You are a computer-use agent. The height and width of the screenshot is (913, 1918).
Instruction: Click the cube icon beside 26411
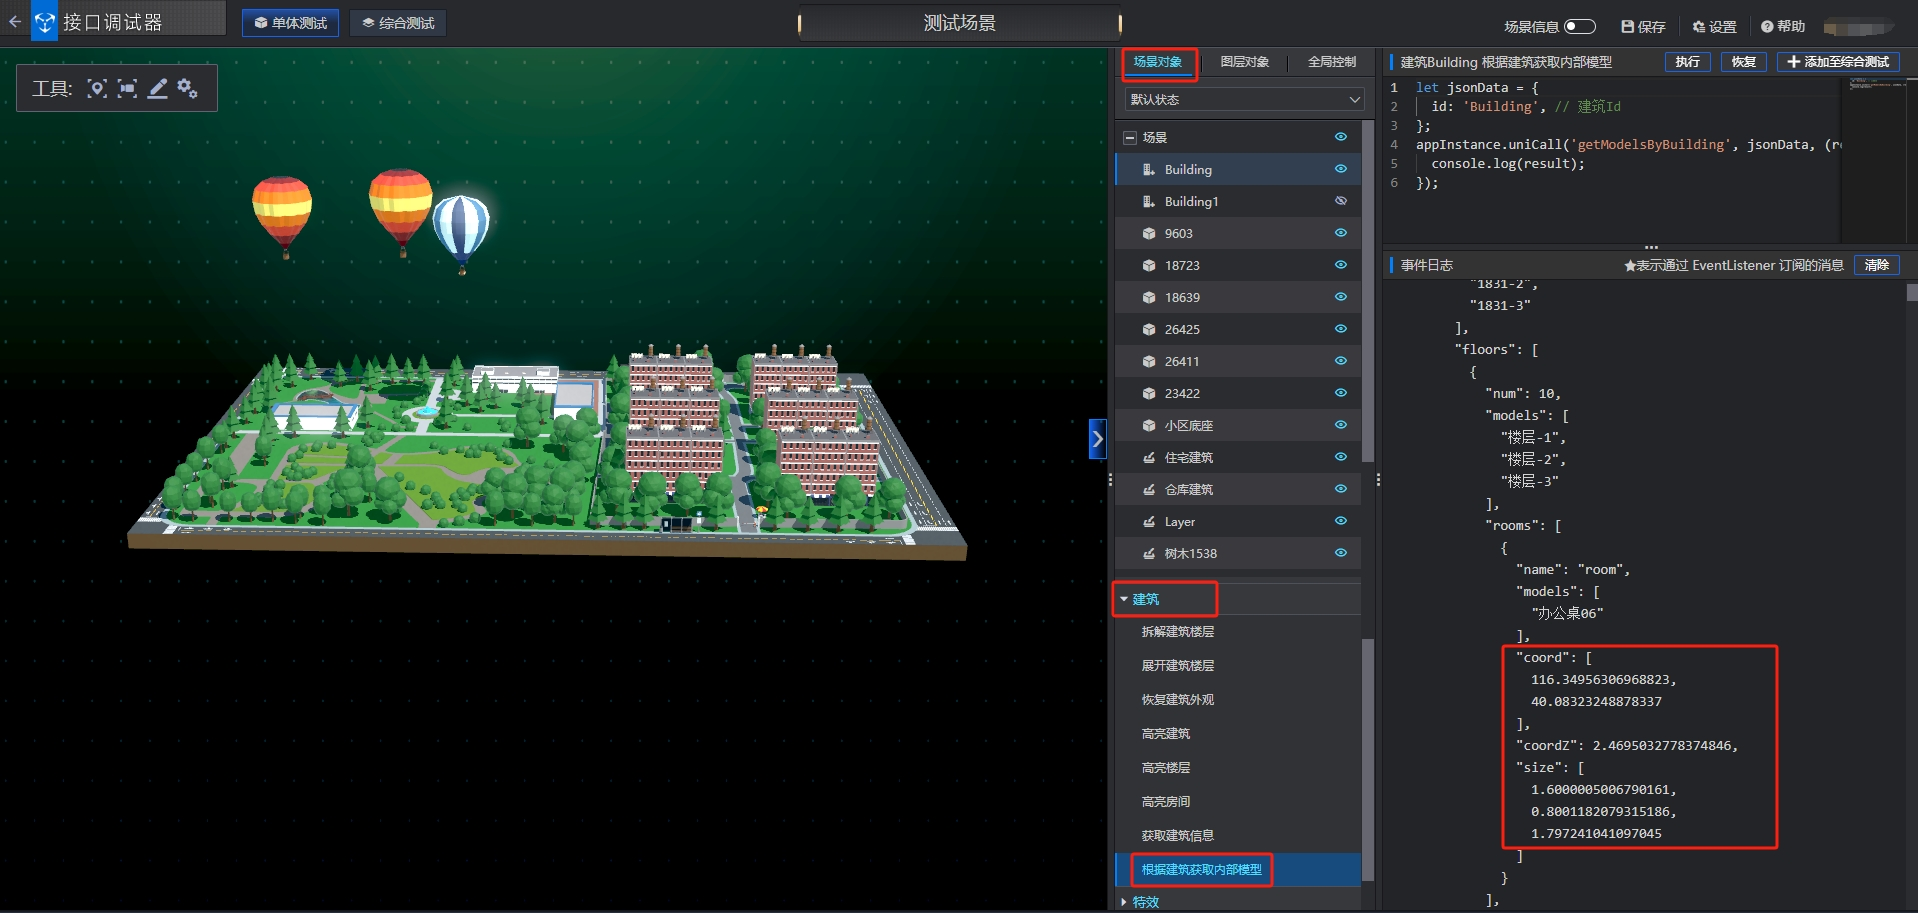coord(1149,361)
